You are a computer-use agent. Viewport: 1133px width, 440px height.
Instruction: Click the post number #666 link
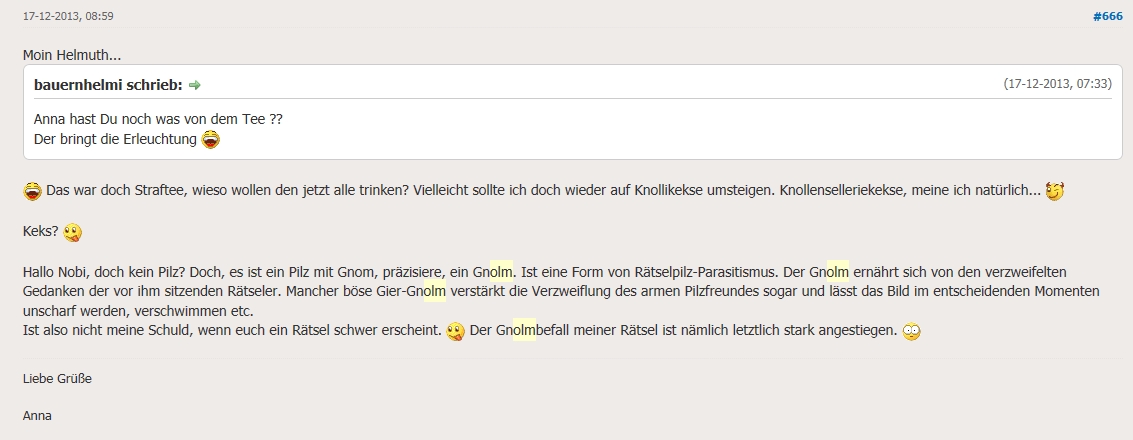click(x=1107, y=17)
